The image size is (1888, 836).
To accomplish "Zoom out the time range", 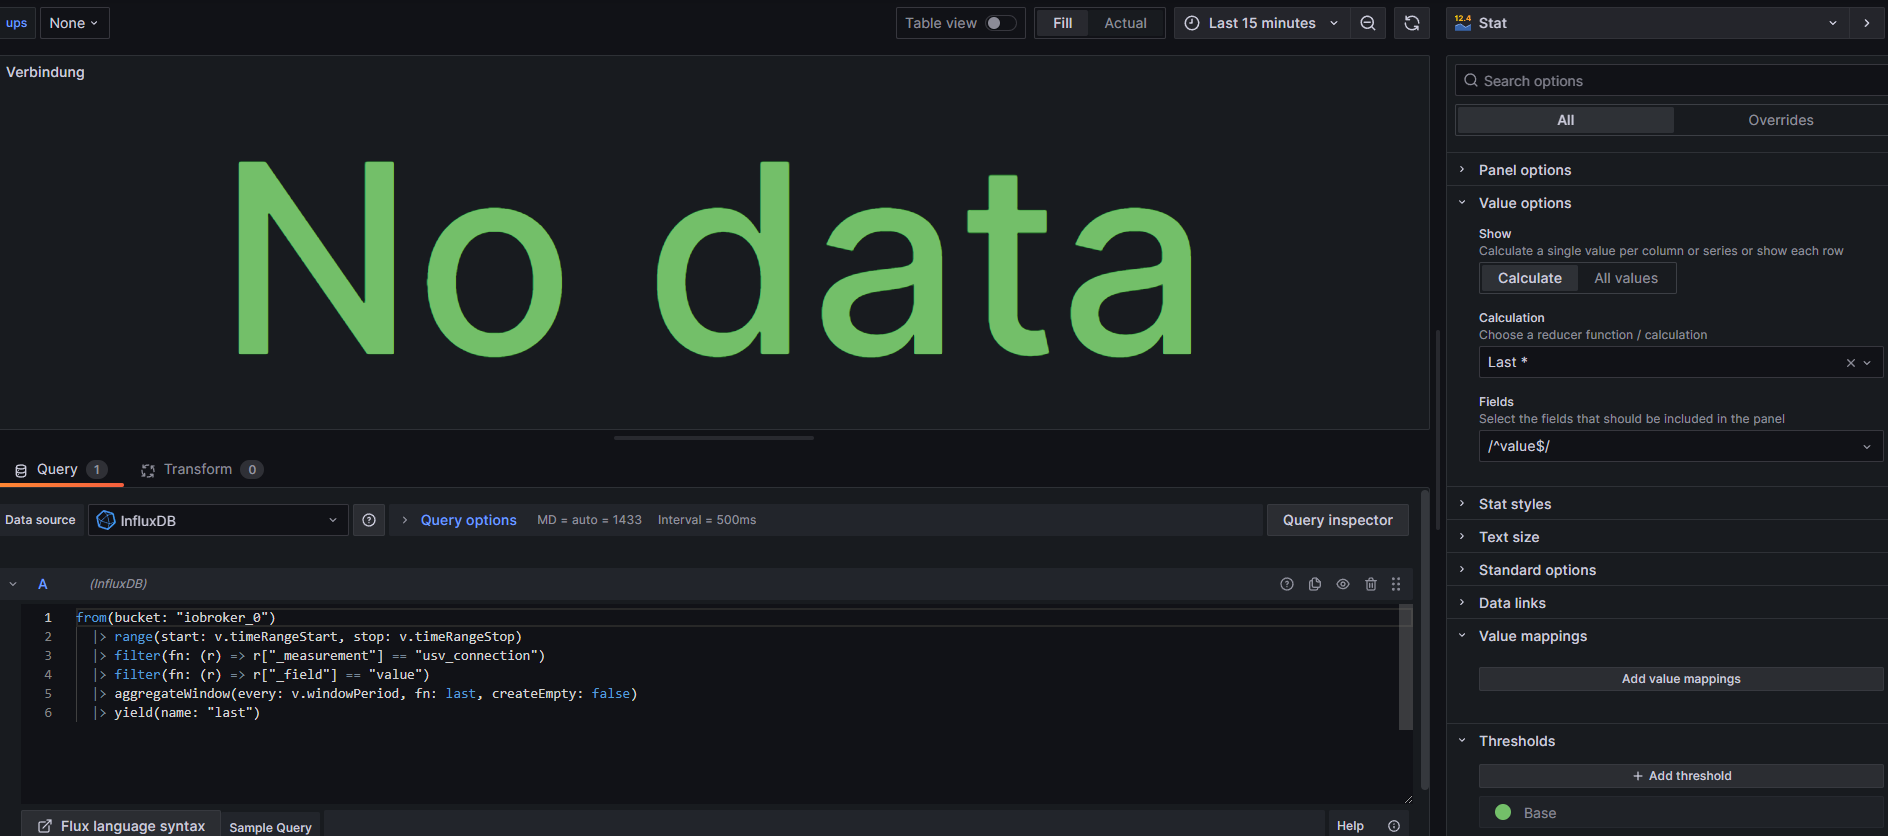I will tap(1367, 23).
